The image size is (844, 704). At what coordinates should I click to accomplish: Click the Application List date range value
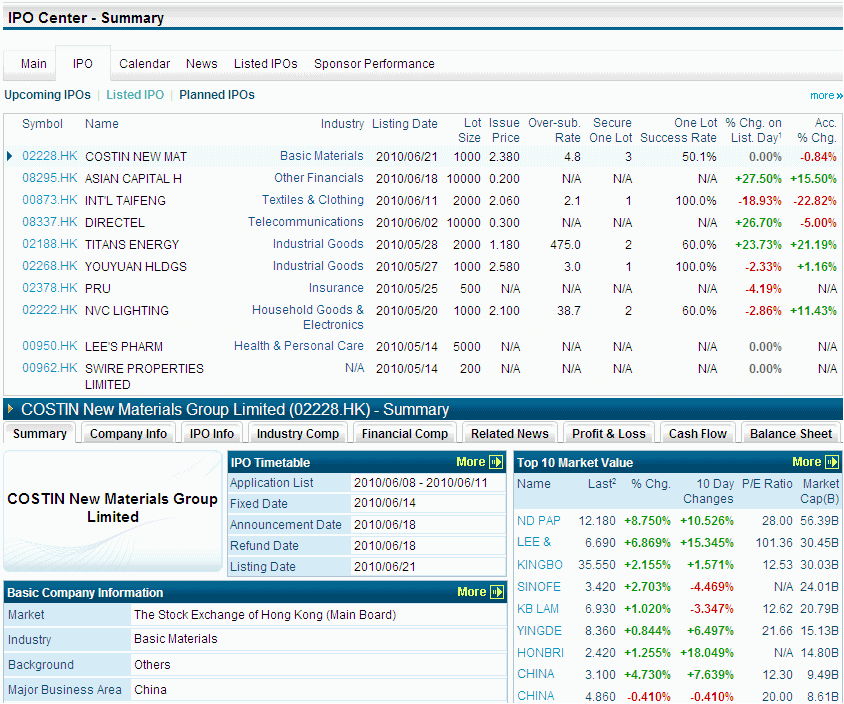(x=420, y=483)
